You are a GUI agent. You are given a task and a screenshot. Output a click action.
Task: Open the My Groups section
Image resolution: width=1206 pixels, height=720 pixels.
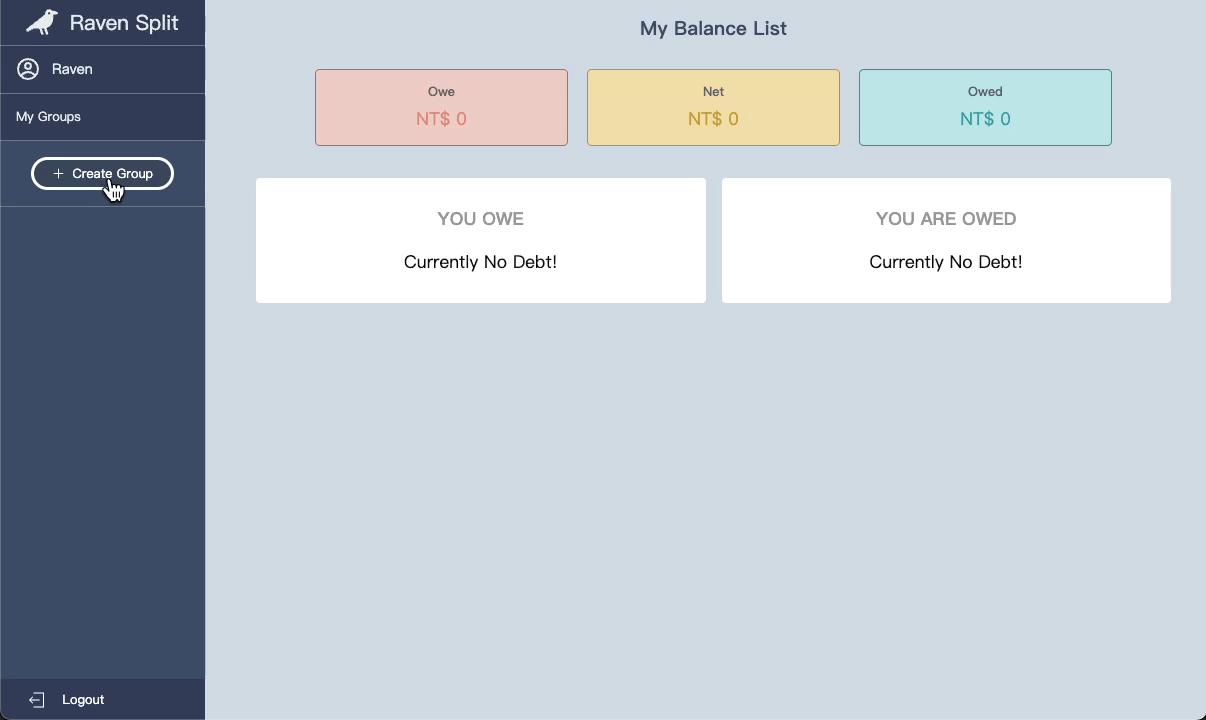tap(48, 116)
